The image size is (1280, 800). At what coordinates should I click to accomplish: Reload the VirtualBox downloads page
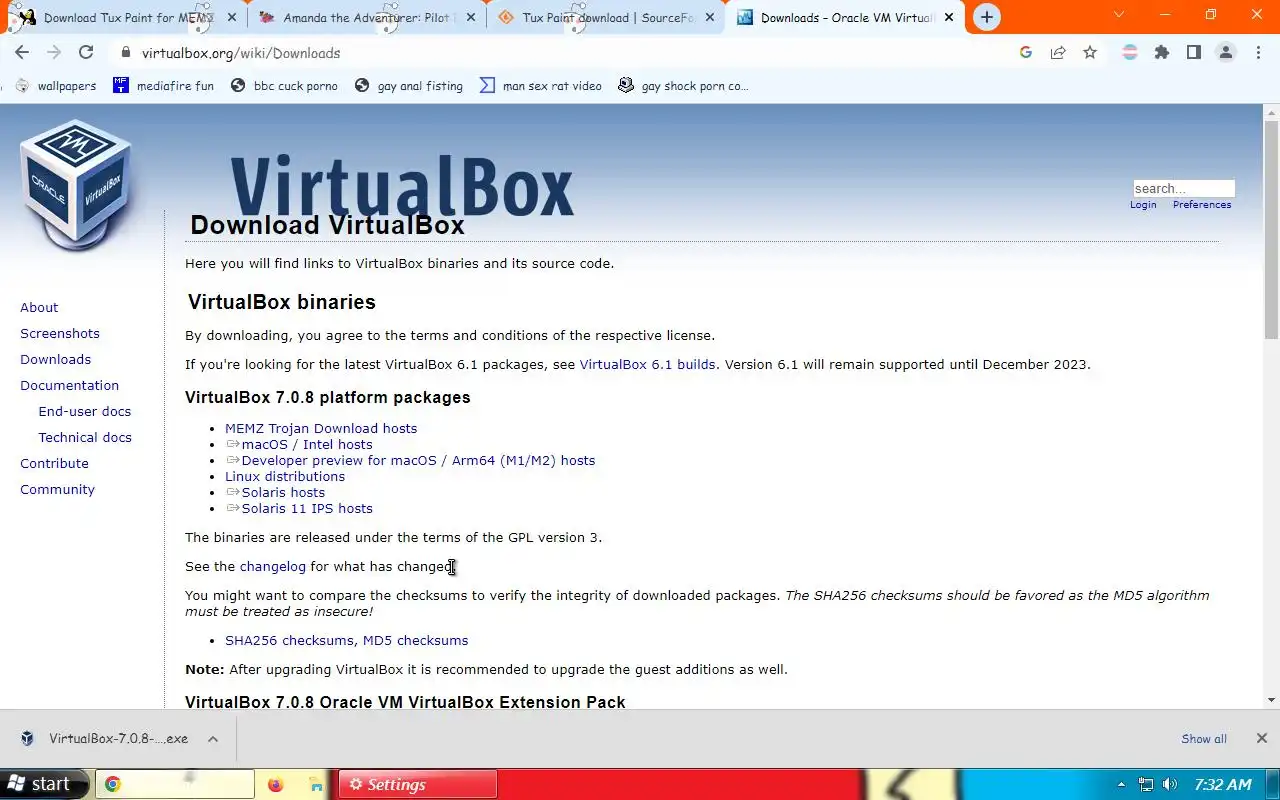(86, 53)
